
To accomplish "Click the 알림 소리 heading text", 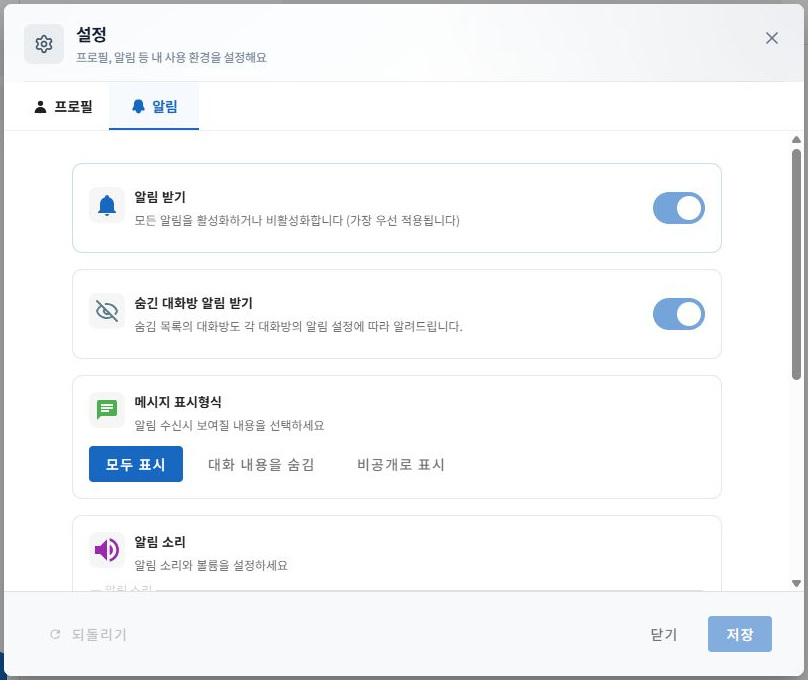I will click(160, 542).
